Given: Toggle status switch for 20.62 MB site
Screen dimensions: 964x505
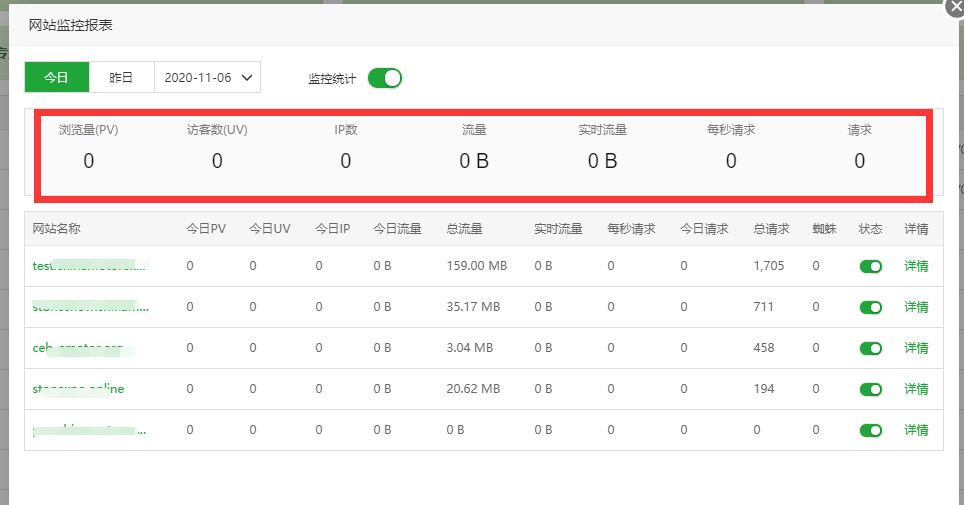Looking at the screenshot, I should click(x=871, y=389).
